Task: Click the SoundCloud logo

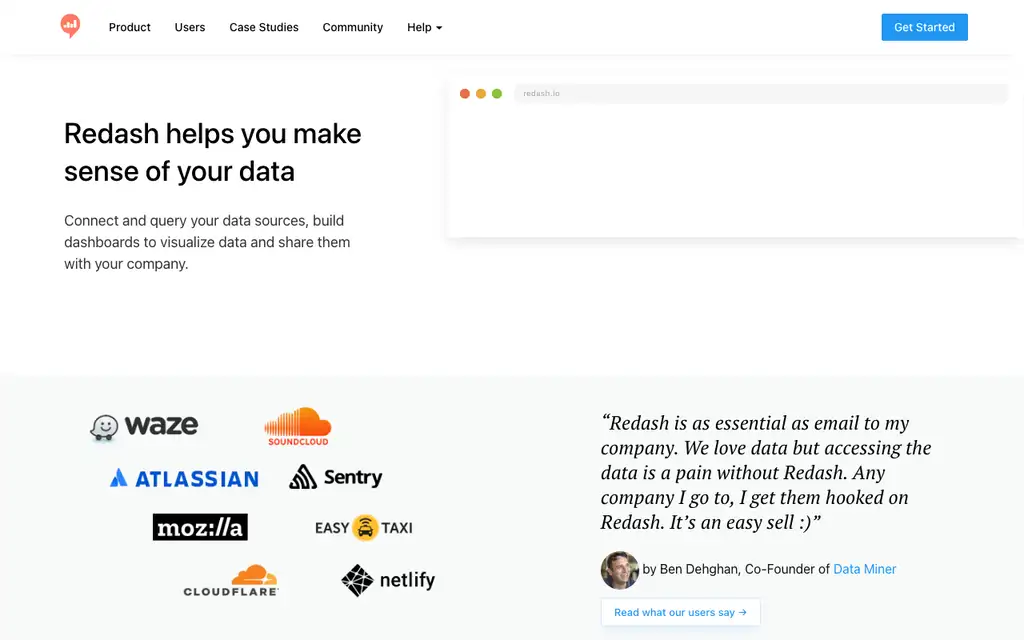Action: coord(298,426)
